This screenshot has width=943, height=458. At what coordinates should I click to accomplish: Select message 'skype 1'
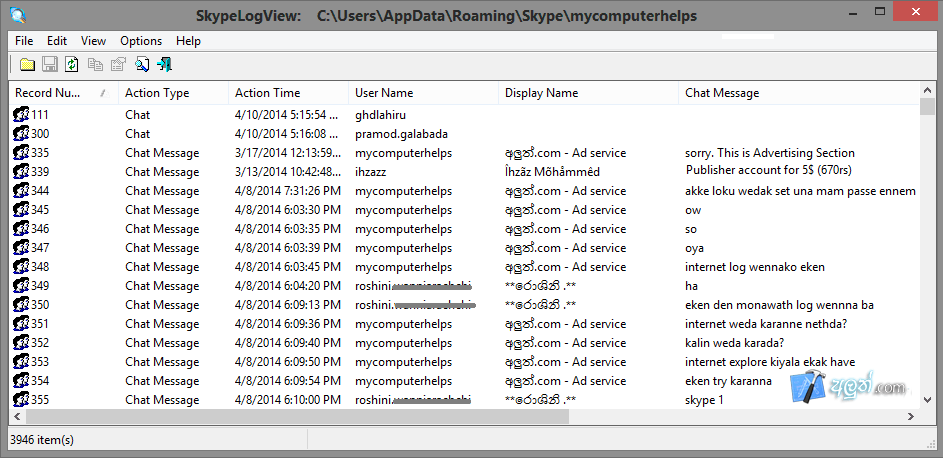(704, 400)
